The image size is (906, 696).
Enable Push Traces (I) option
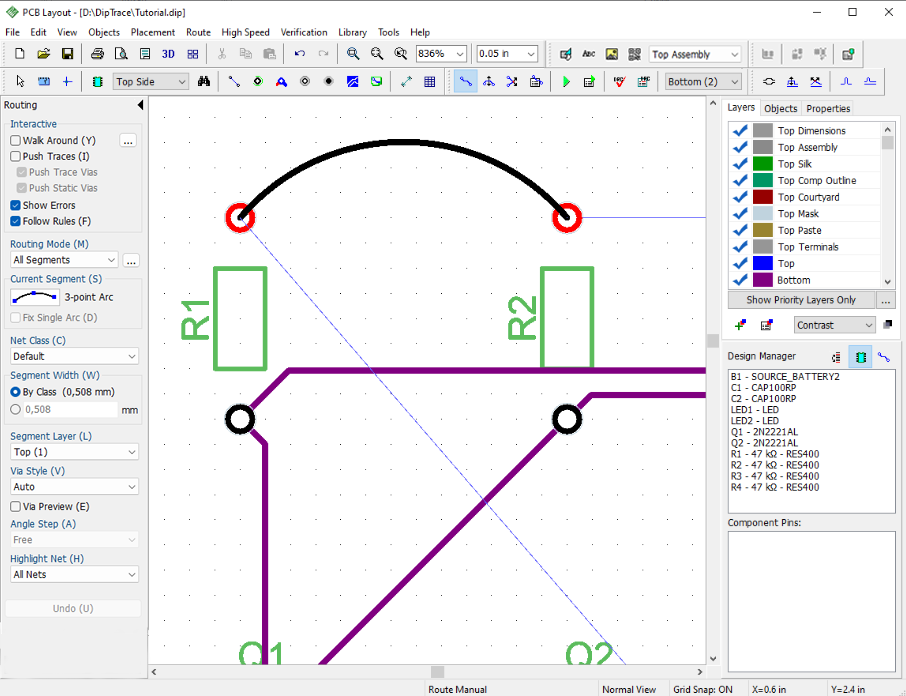click(16, 157)
